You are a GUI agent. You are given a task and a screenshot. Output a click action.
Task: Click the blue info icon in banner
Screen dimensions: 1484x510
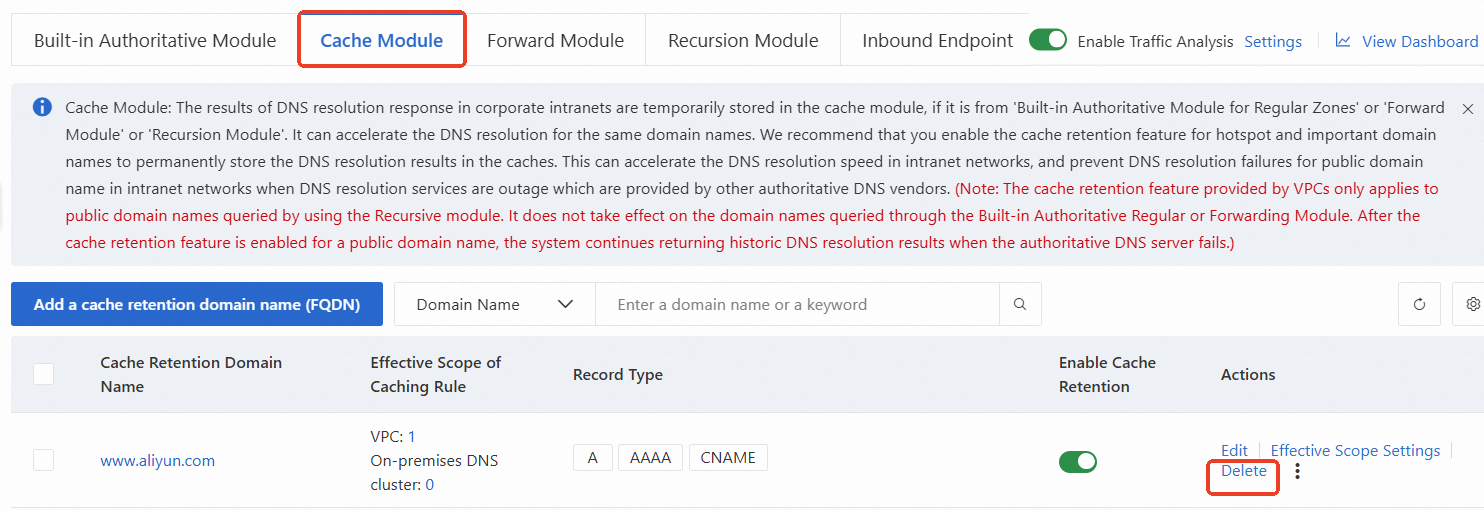(x=42, y=107)
